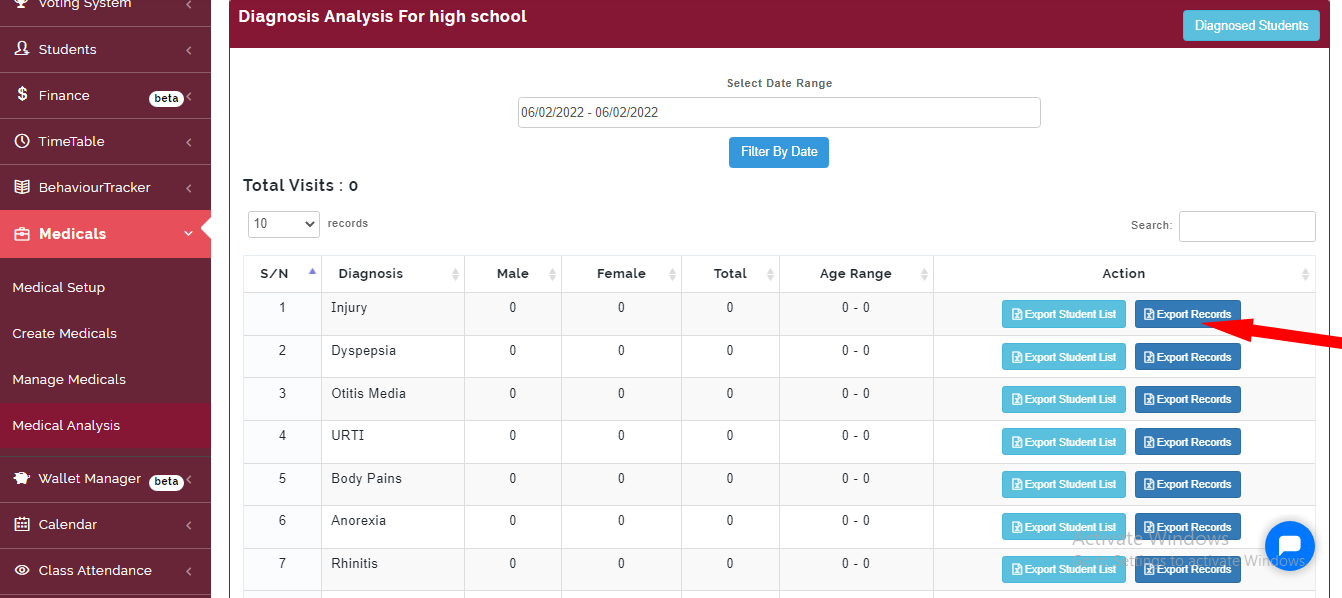Open the Finance sidebar menu
This screenshot has height=598, width=1342.
[x=105, y=95]
